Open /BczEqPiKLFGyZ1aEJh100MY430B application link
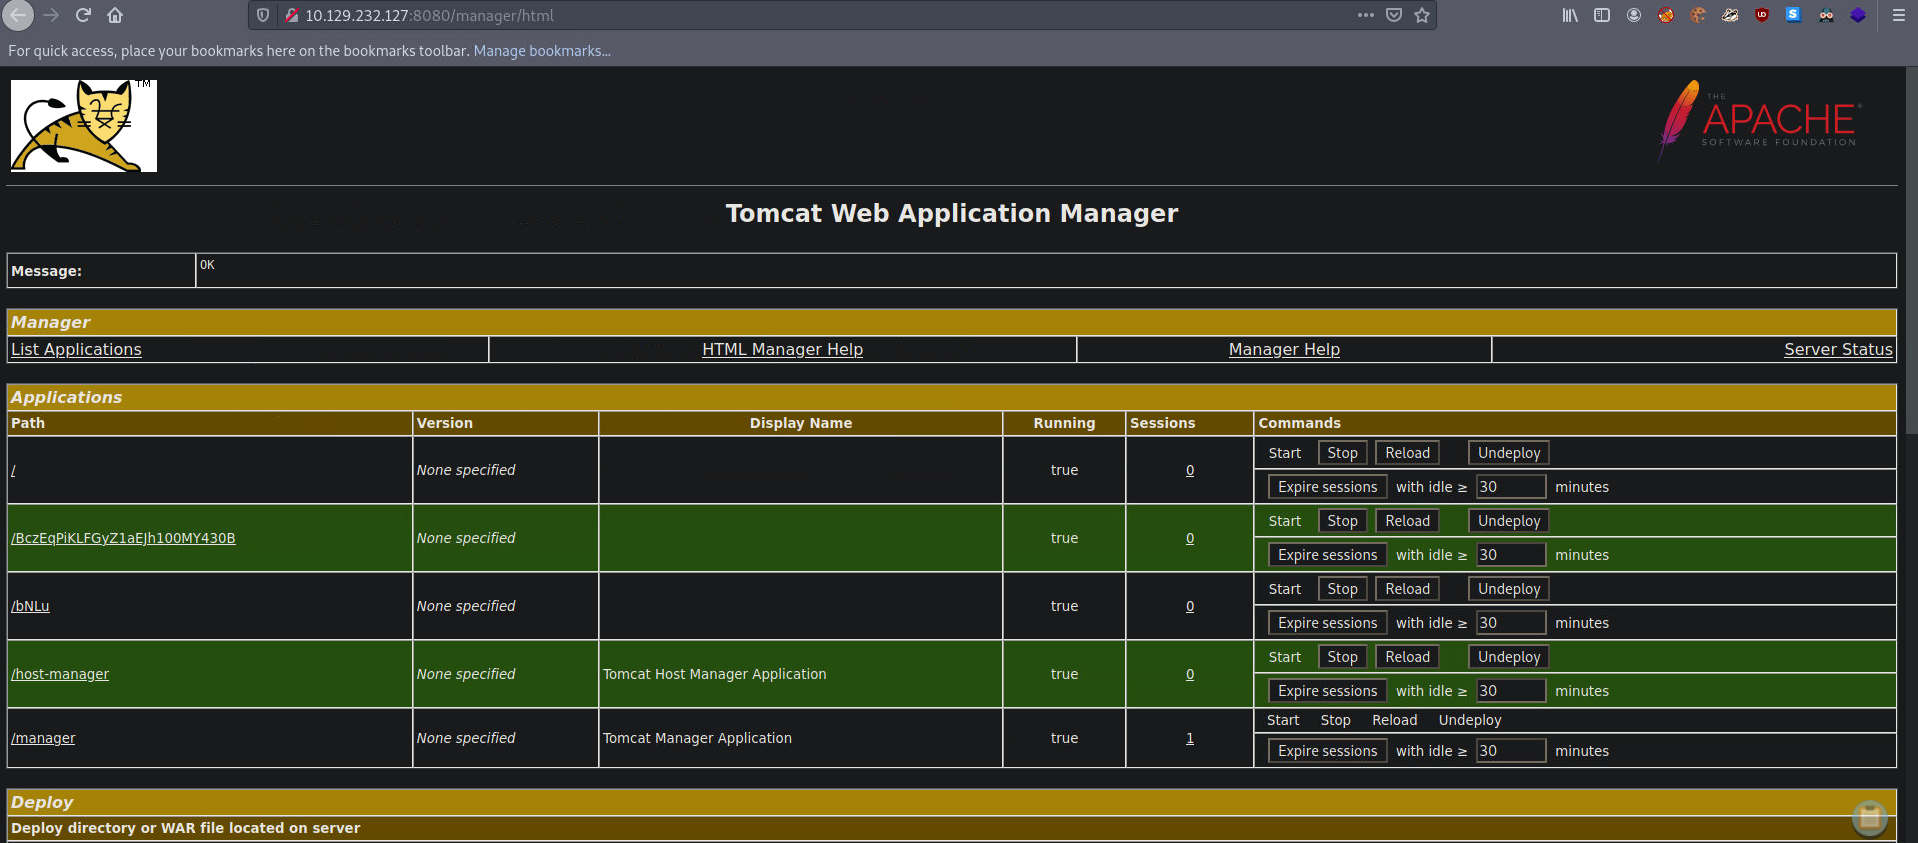The width and height of the screenshot is (1918, 843). pyautogui.click(x=123, y=538)
